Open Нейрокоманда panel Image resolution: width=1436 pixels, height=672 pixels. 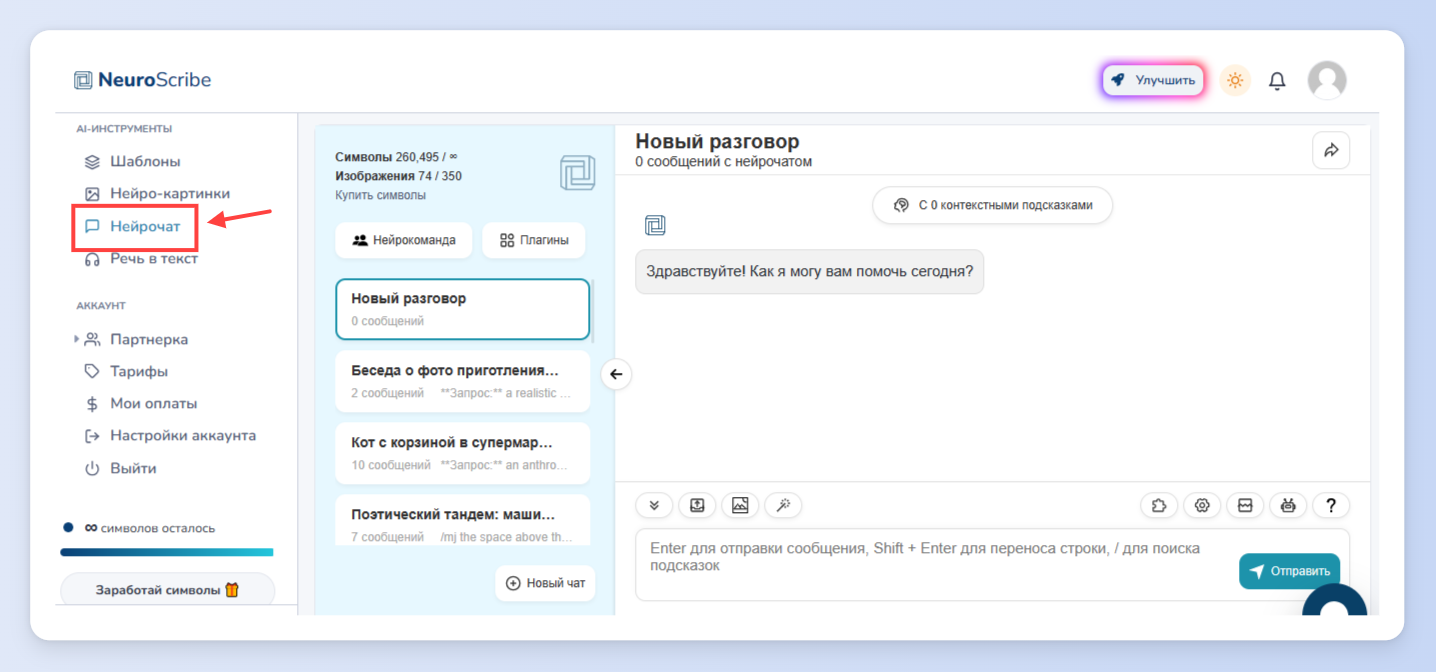pyautogui.click(x=404, y=240)
